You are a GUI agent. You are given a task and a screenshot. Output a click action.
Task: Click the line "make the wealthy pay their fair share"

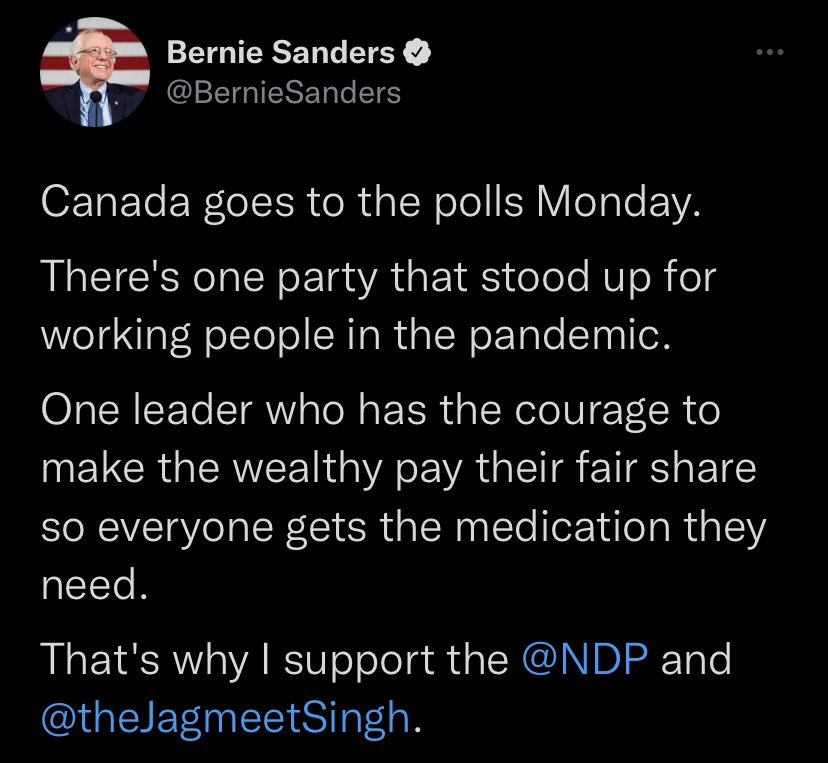pyautogui.click(x=397, y=469)
